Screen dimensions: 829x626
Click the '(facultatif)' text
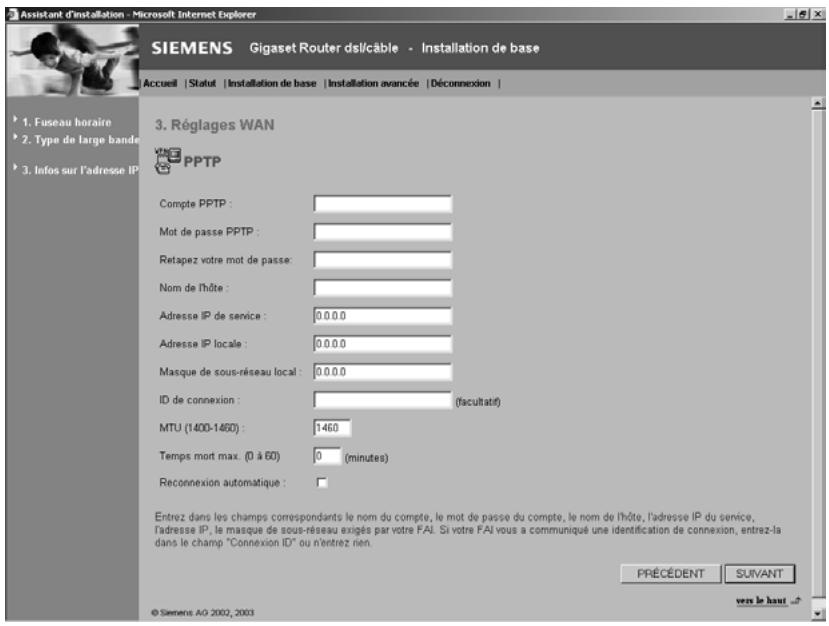coord(478,402)
